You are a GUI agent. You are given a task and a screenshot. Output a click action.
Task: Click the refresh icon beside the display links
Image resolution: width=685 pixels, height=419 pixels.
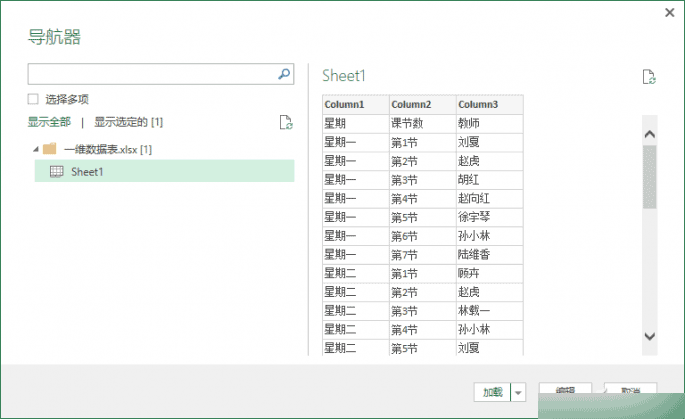286,122
